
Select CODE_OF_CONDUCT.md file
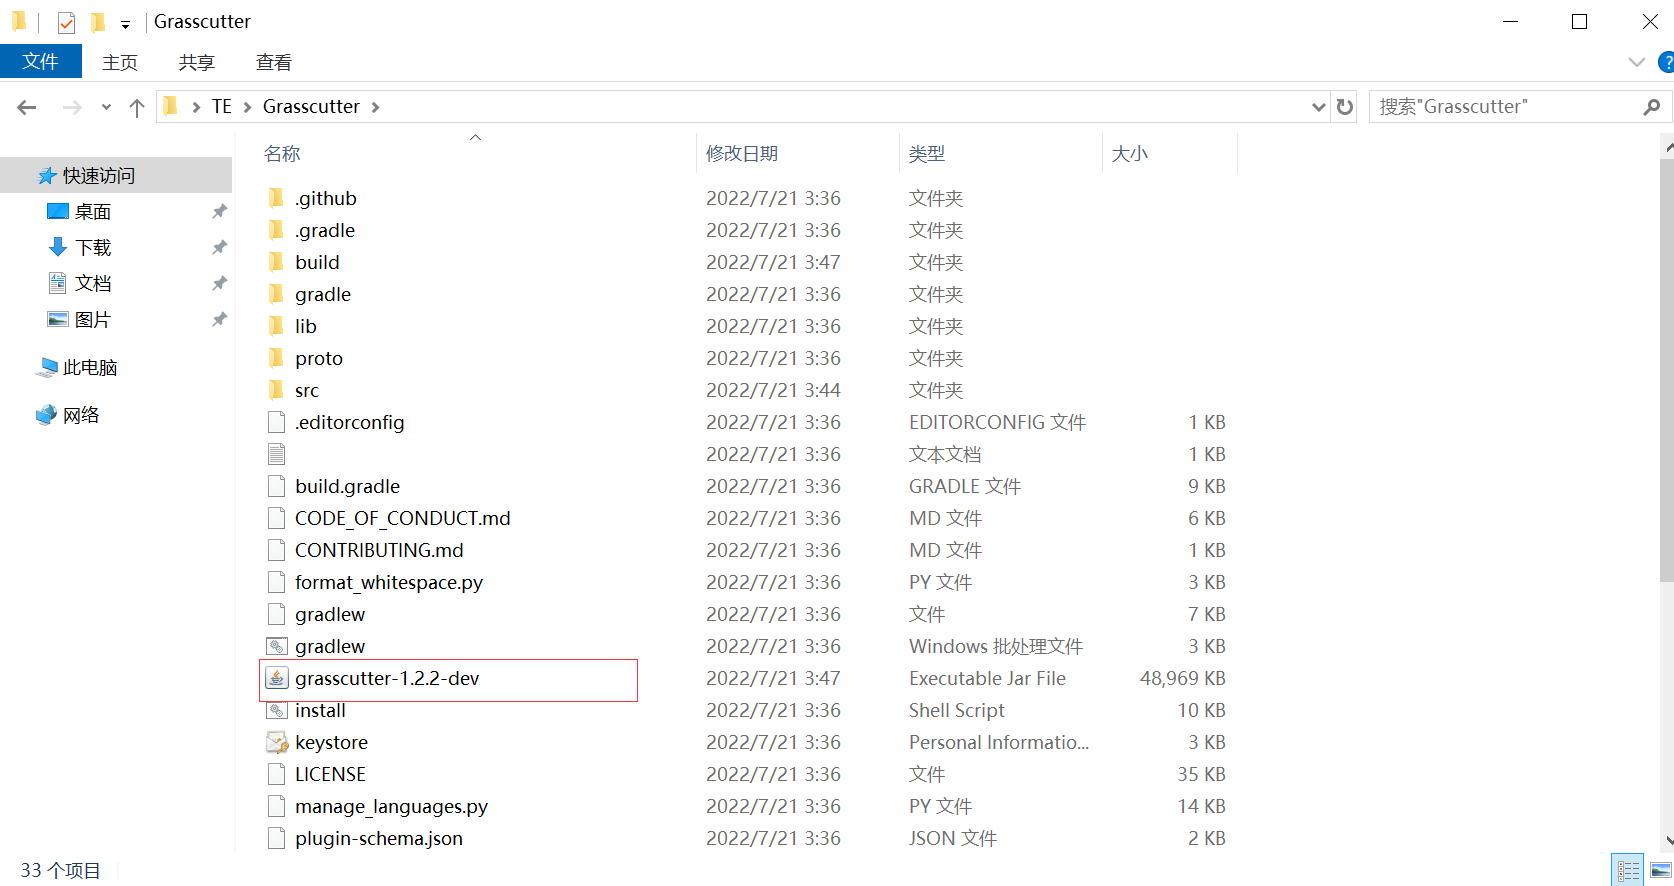click(x=403, y=518)
